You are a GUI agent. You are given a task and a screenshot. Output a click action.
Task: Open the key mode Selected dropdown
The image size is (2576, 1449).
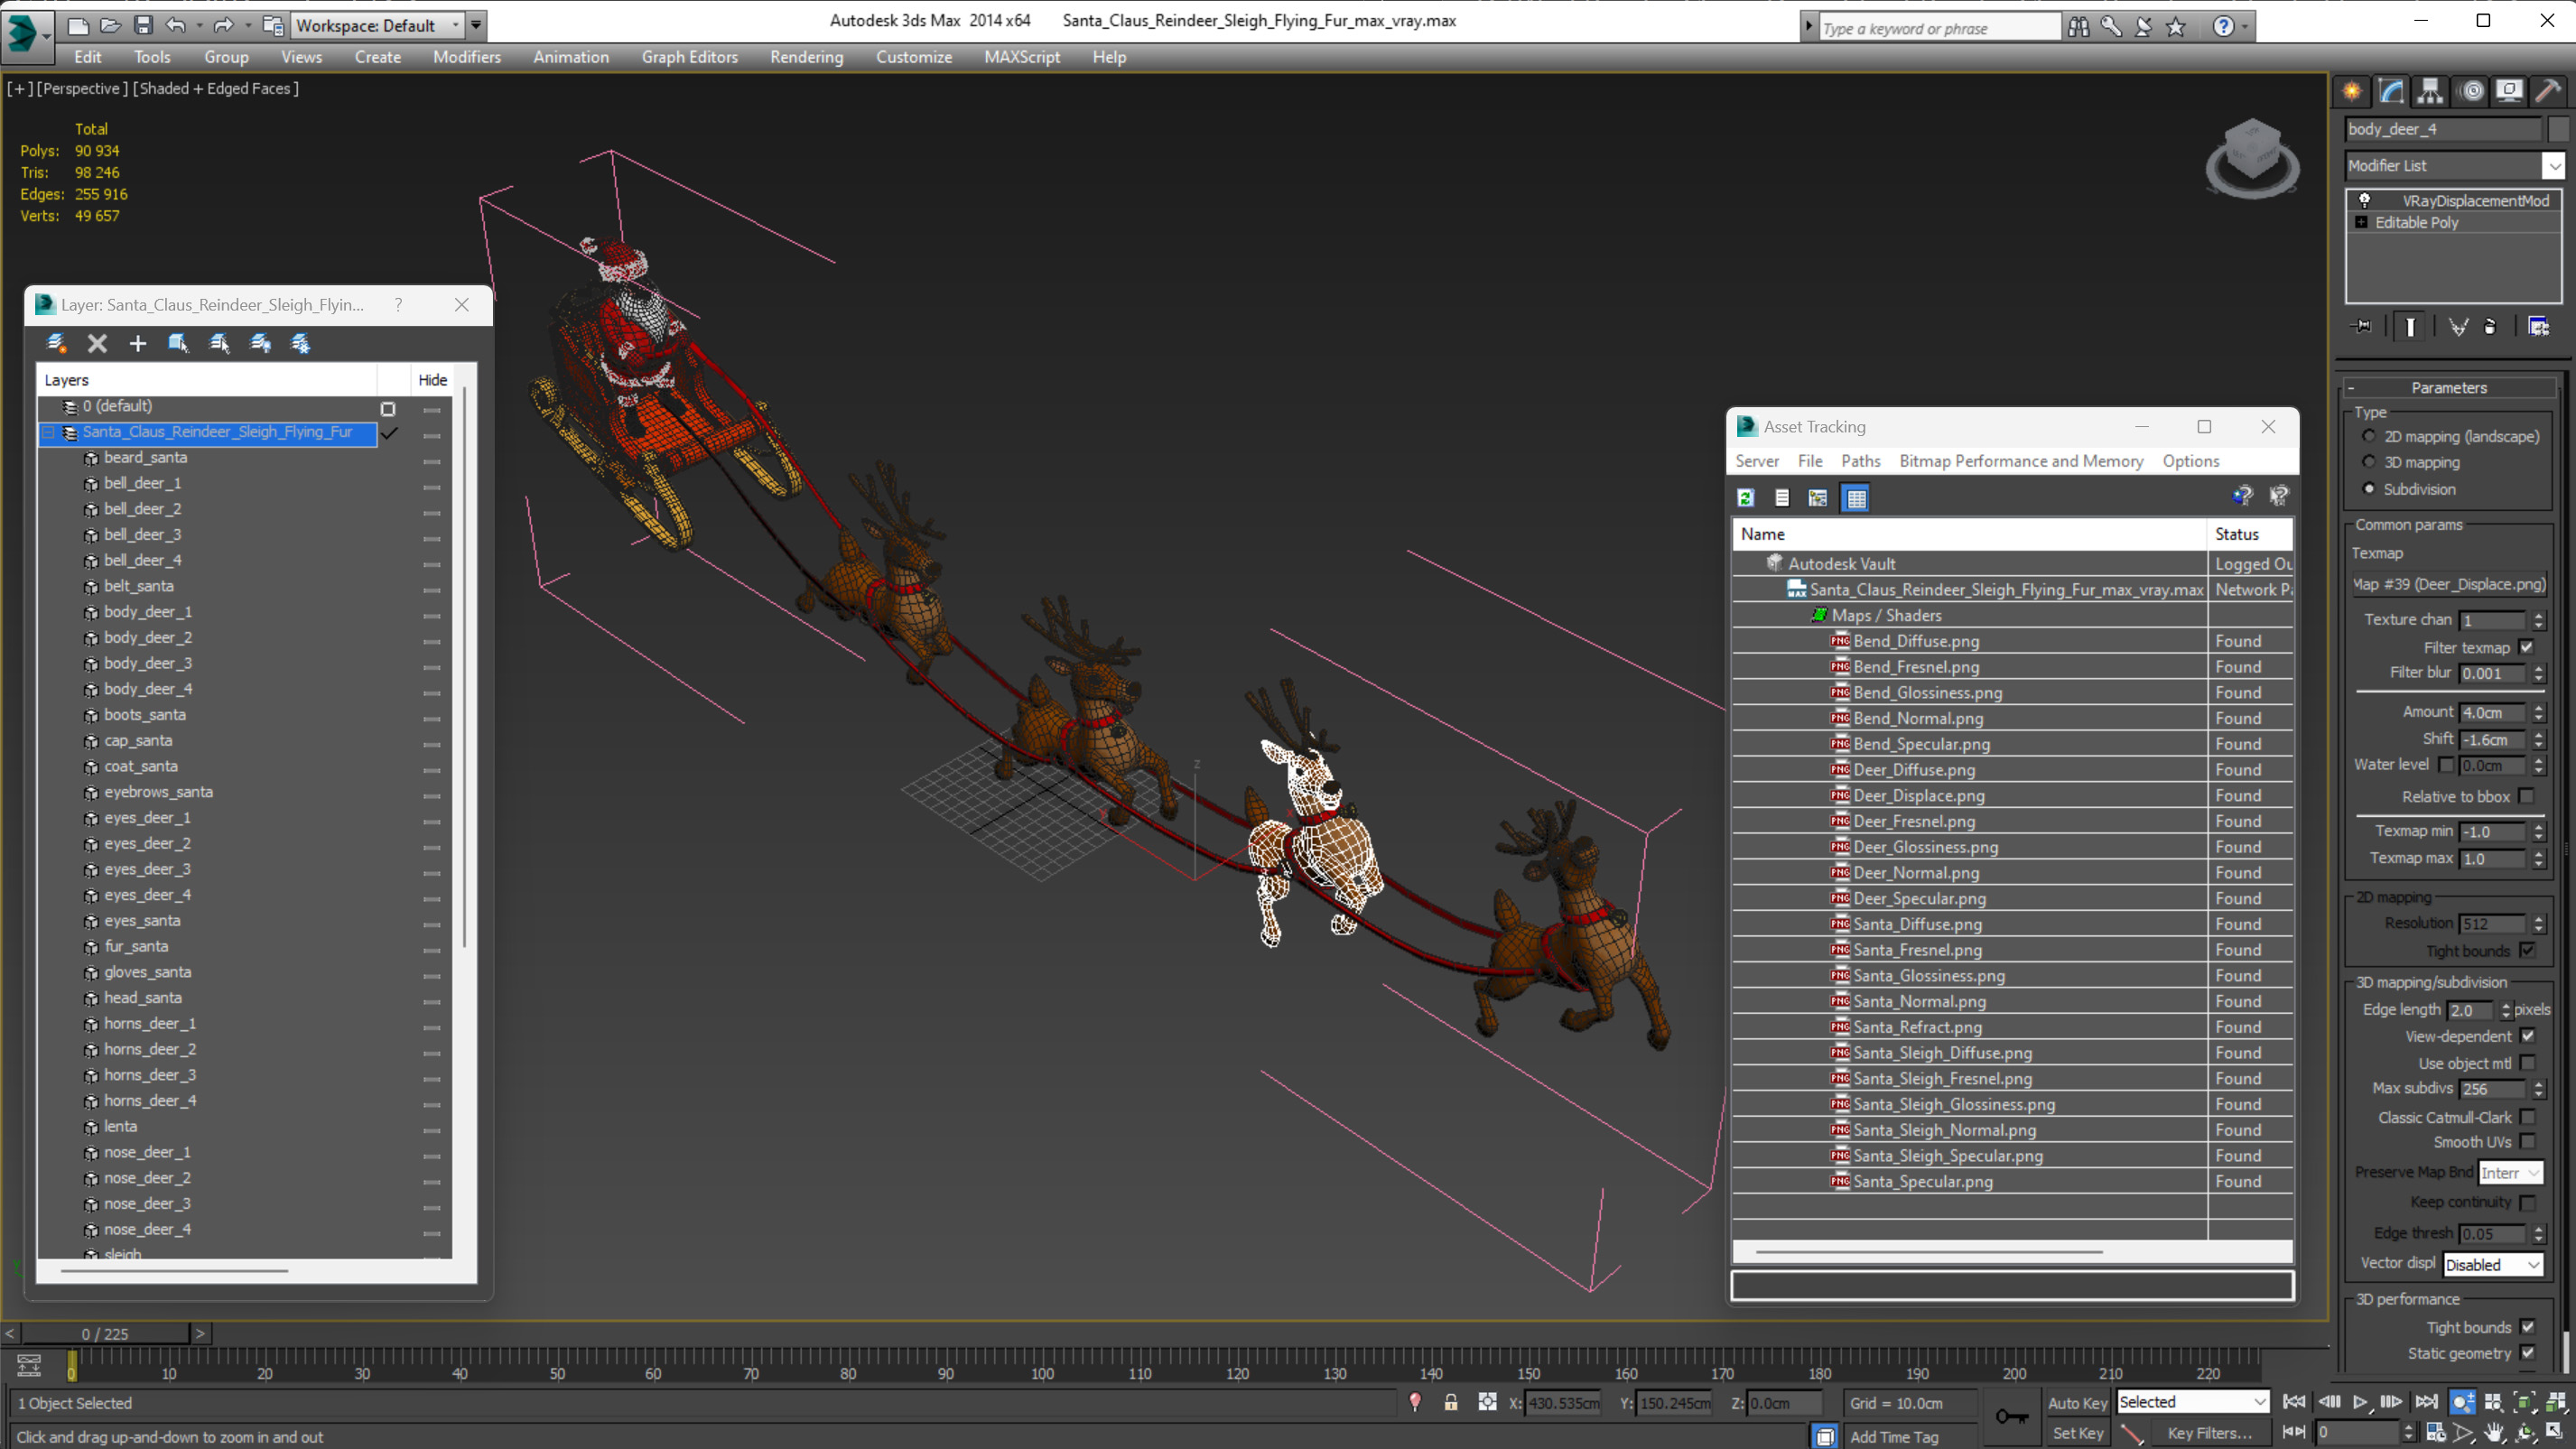click(x=2192, y=1402)
